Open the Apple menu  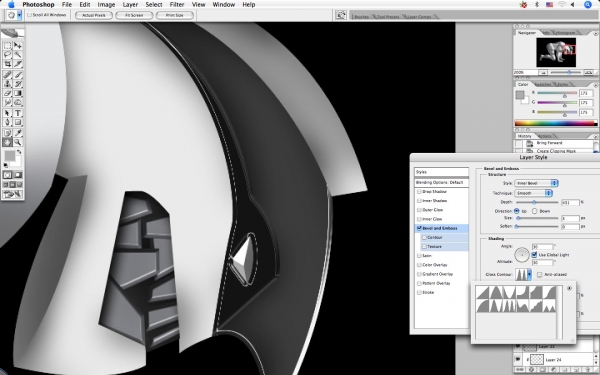pos(11,5)
